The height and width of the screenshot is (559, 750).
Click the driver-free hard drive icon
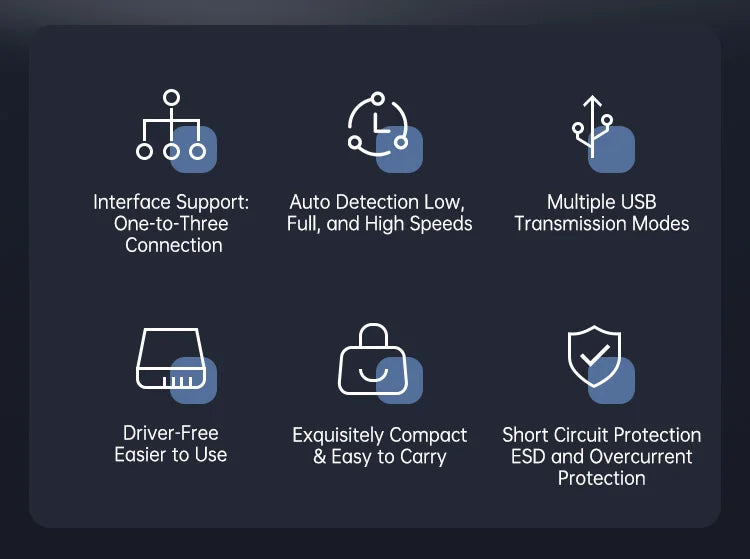click(x=171, y=359)
